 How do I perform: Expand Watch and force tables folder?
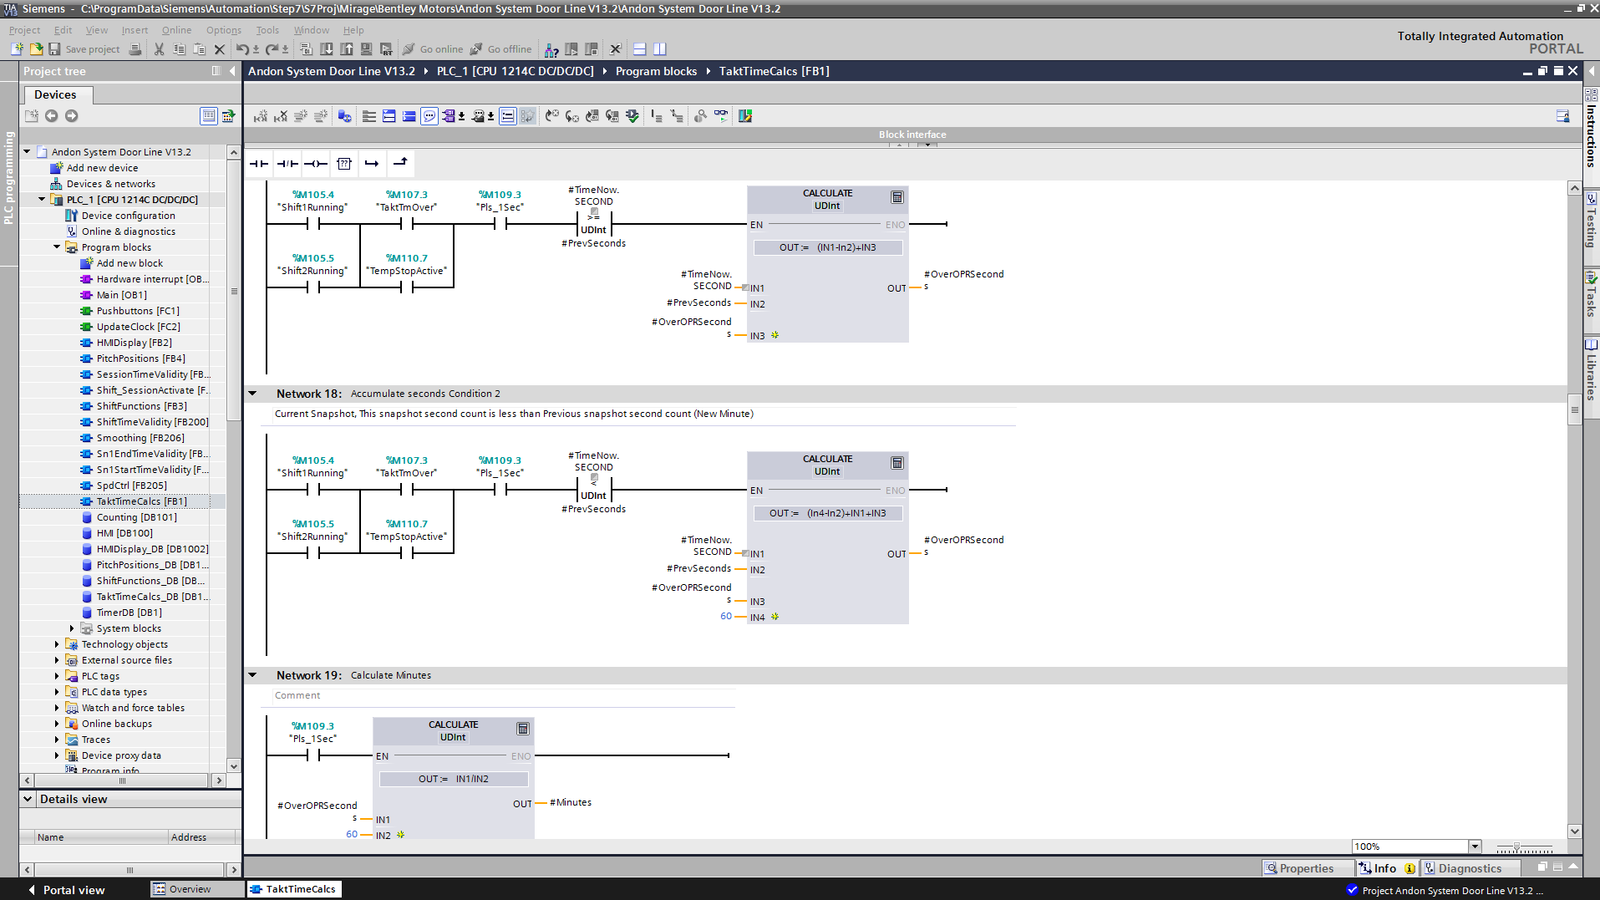(x=57, y=708)
